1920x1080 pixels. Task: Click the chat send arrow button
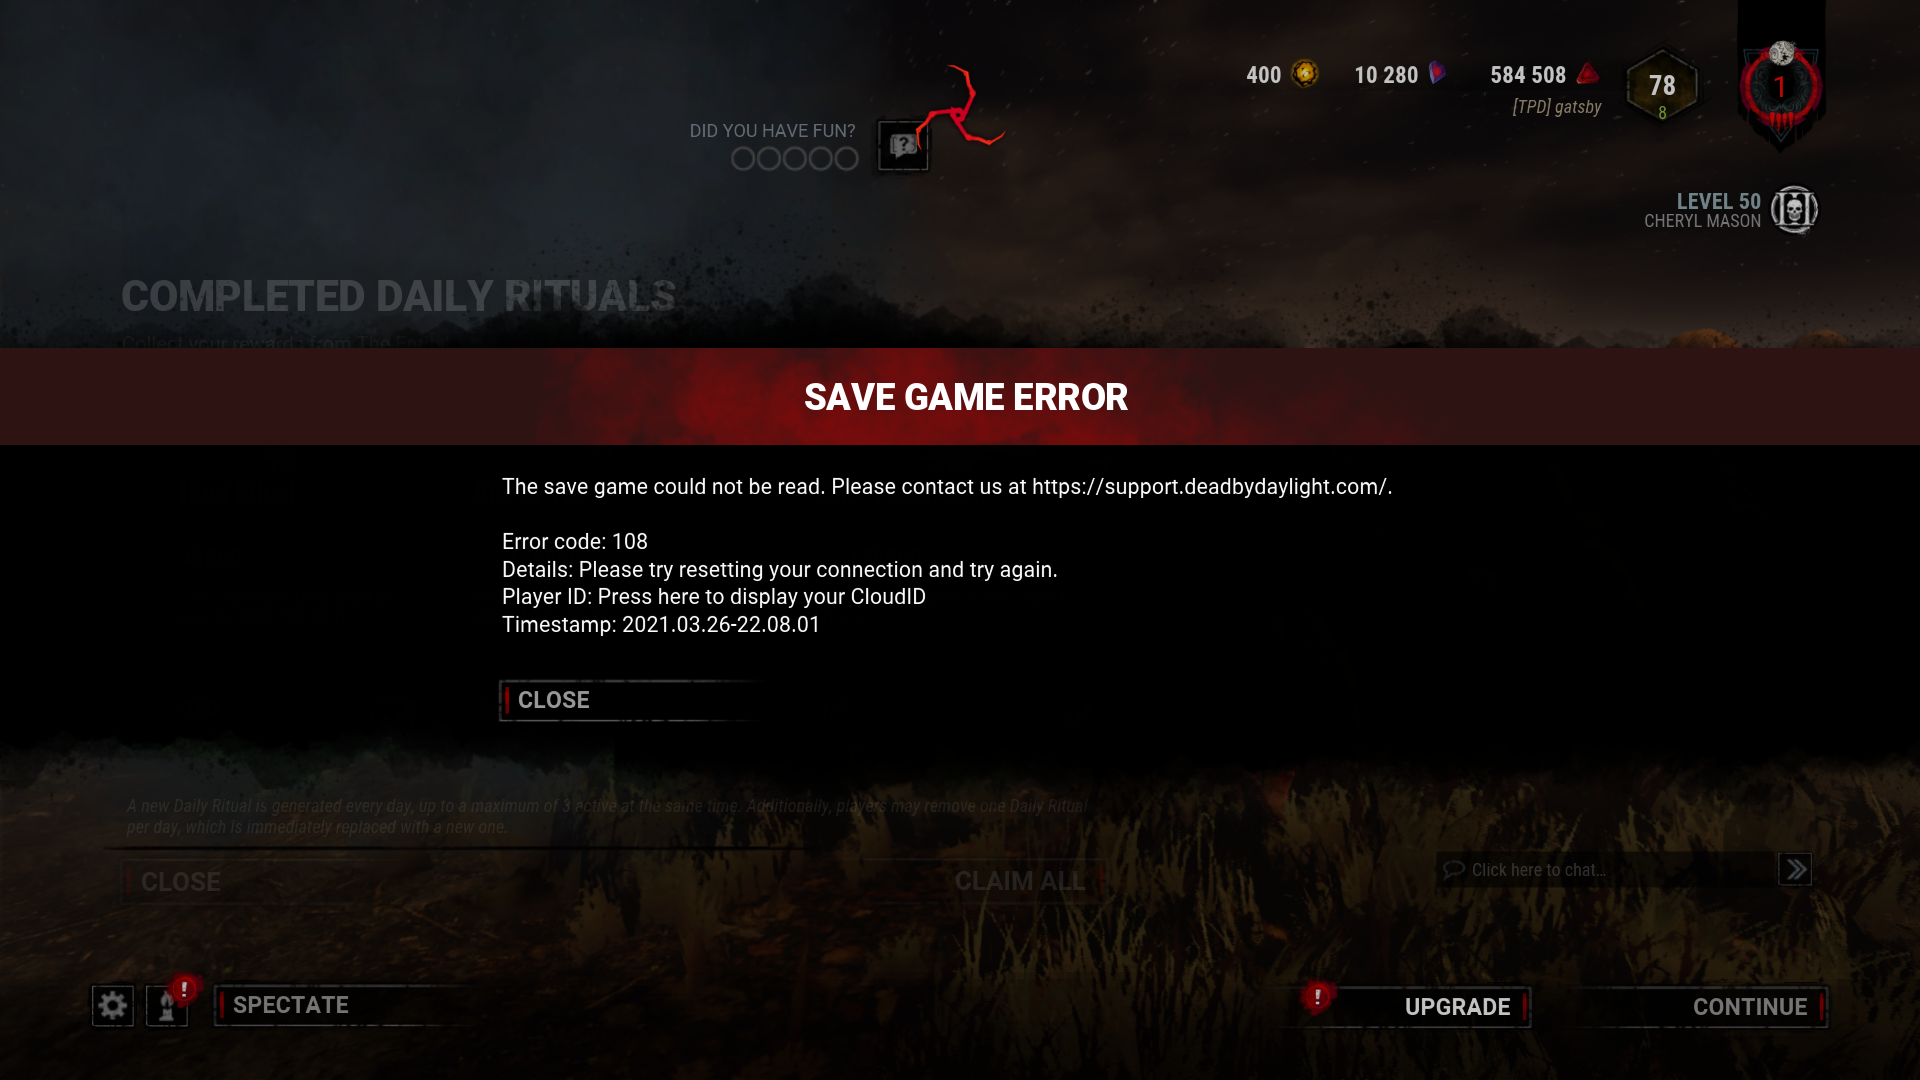click(x=1795, y=869)
